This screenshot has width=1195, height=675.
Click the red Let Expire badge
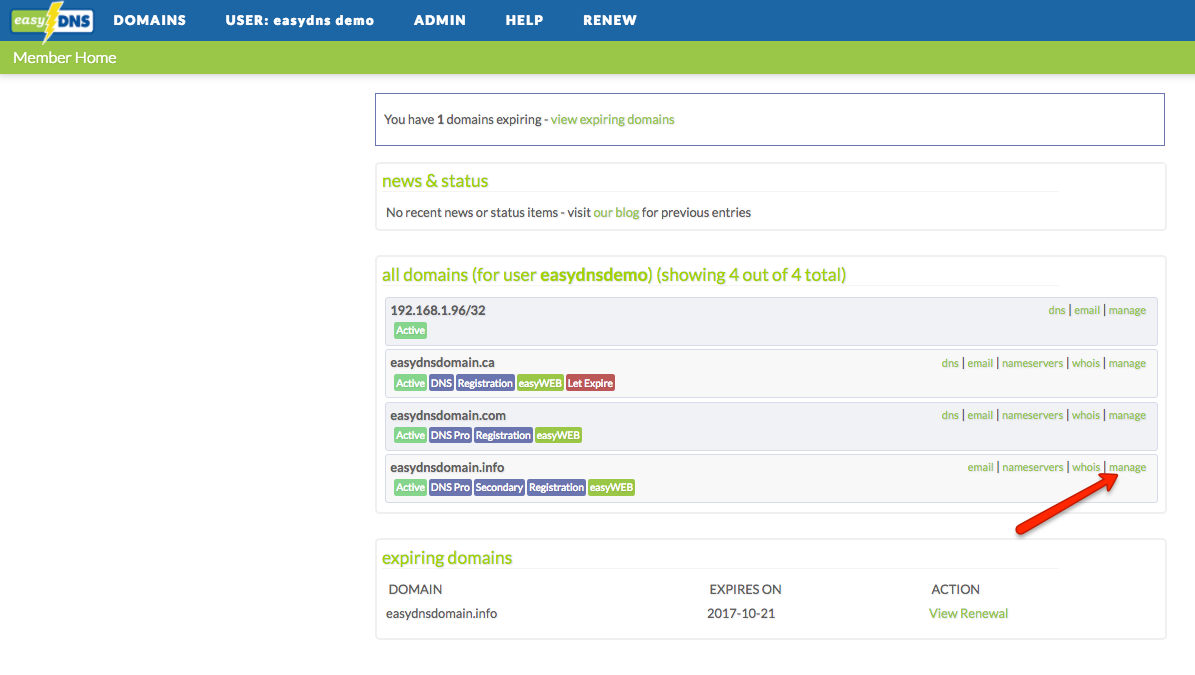tap(591, 383)
